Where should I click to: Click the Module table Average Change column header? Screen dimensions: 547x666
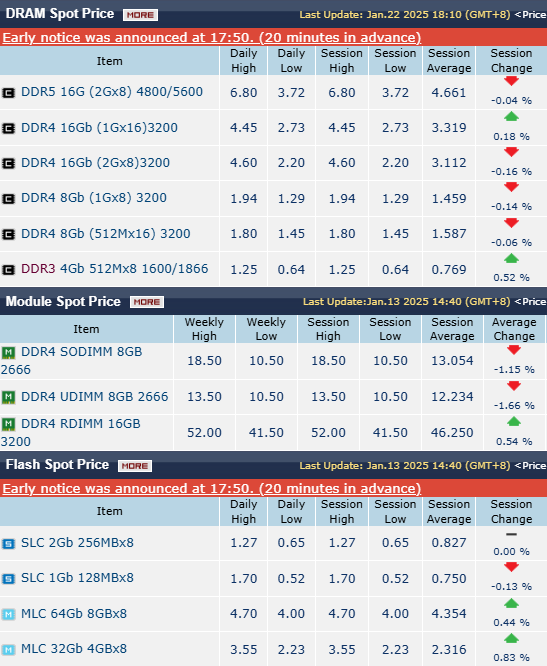pyautogui.click(x=514, y=329)
